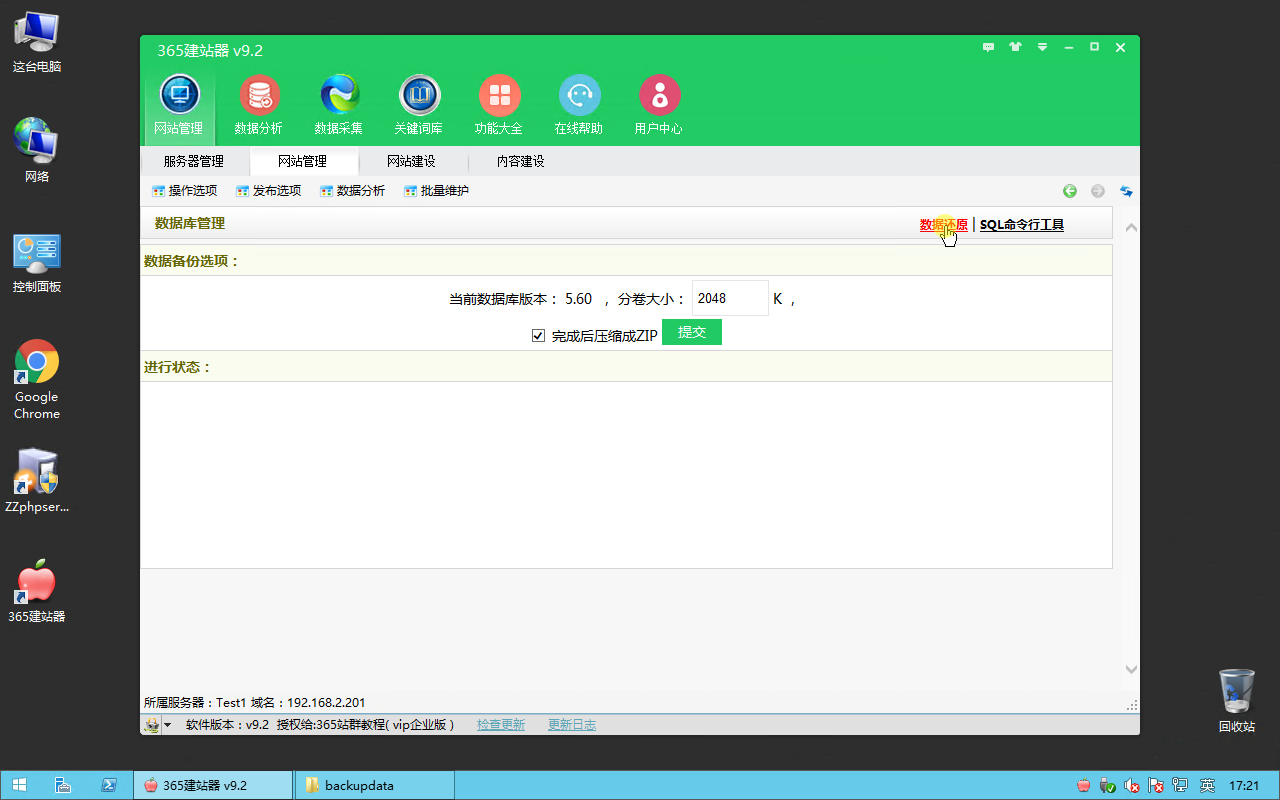Click the blue refresh arrows icon
This screenshot has height=800, width=1280.
click(1126, 191)
